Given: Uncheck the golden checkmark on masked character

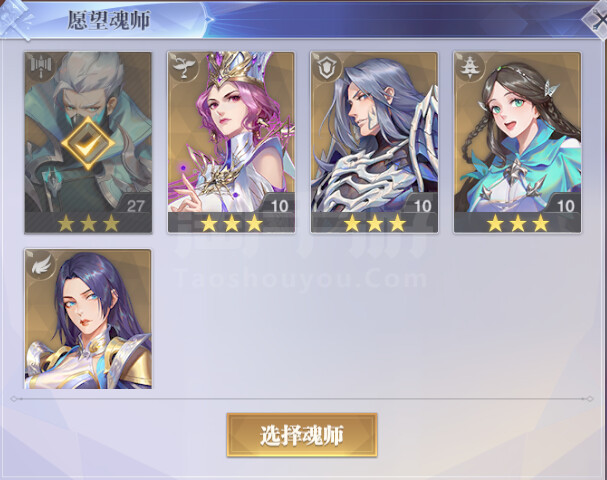Looking at the screenshot, I should (x=88, y=143).
